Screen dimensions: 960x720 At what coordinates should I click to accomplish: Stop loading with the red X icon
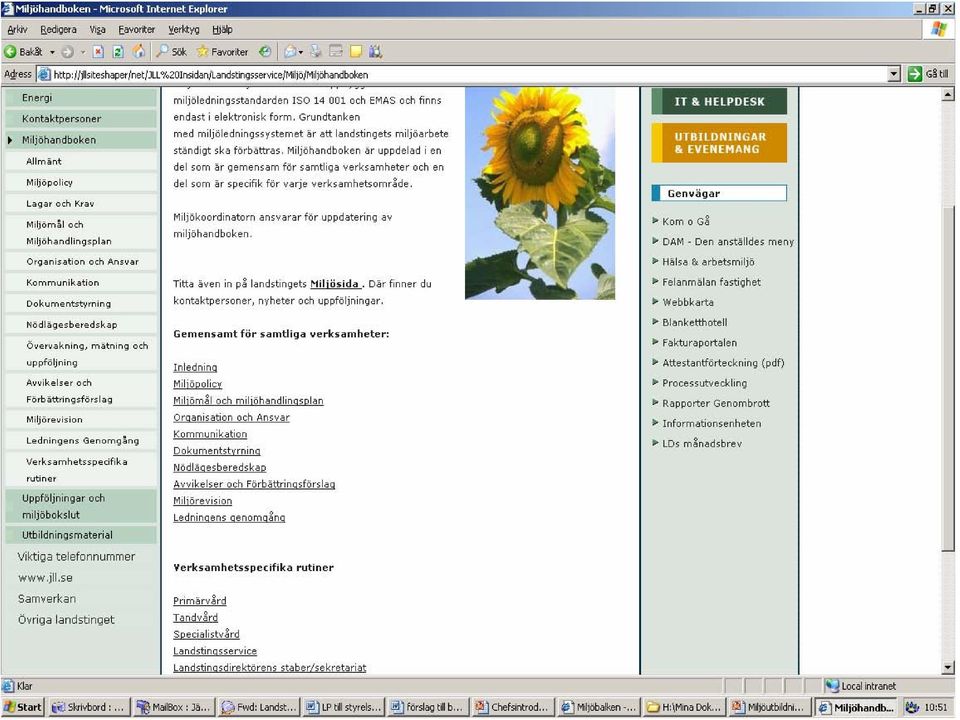tap(98, 52)
